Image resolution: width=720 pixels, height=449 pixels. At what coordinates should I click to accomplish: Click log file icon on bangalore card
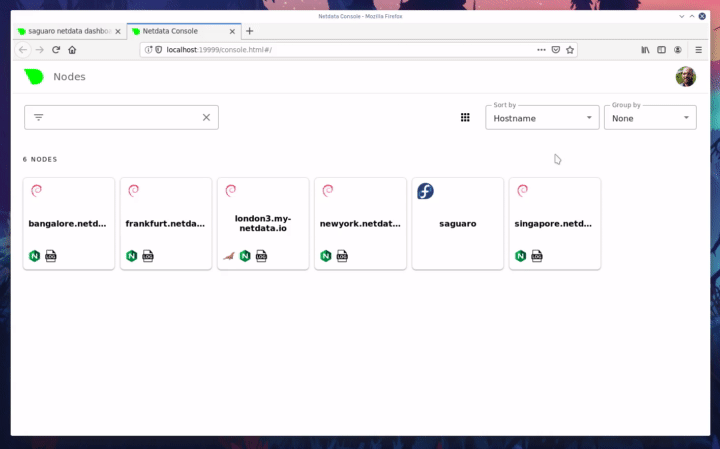(51, 256)
